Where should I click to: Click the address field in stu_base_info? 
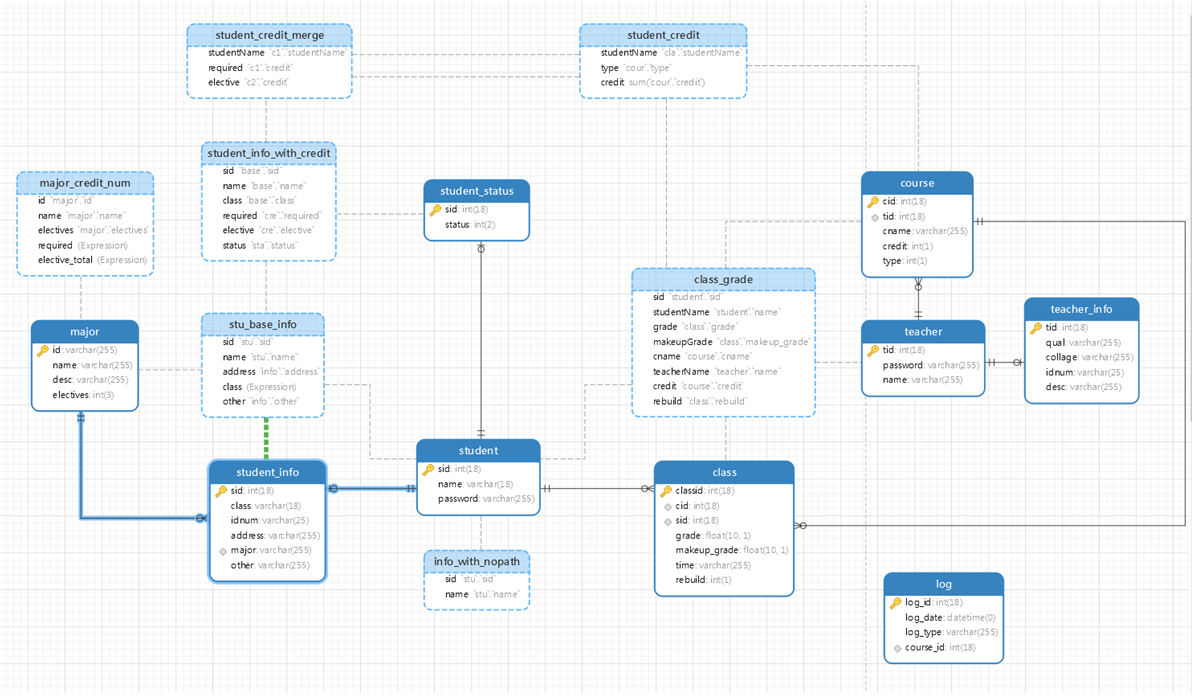271,372
